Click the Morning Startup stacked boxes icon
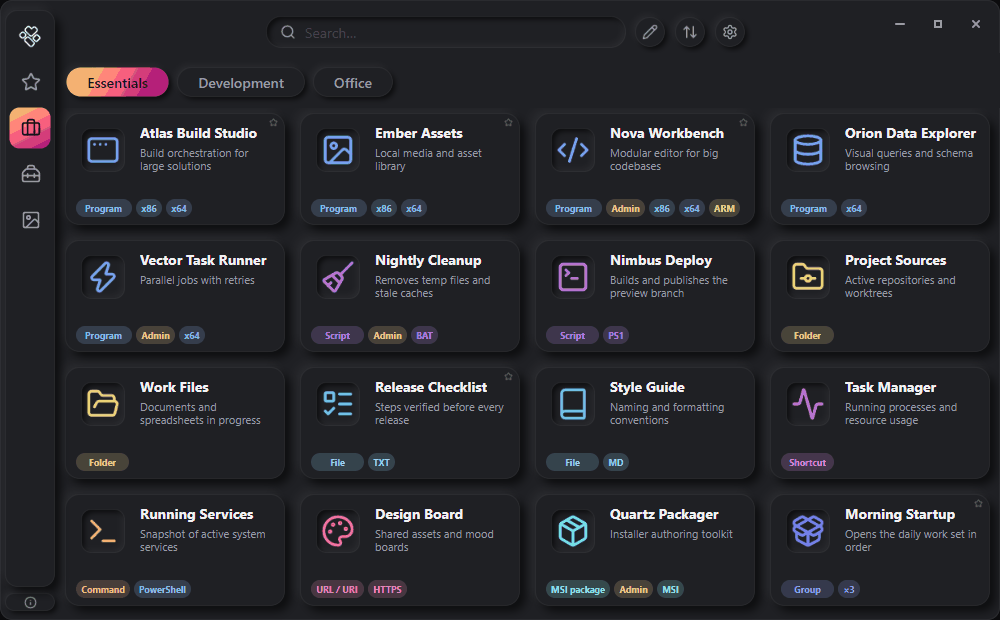 pyautogui.click(x=807, y=531)
